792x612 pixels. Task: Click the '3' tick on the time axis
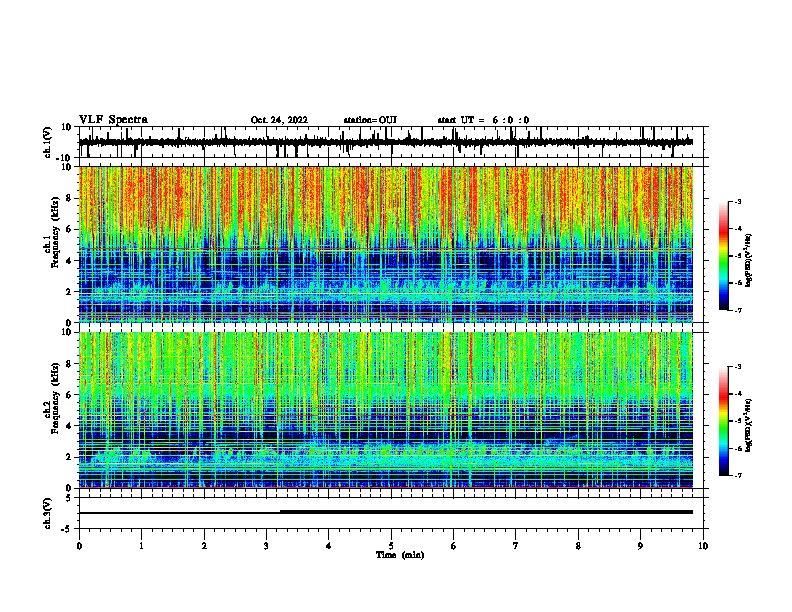pyautogui.click(x=266, y=546)
